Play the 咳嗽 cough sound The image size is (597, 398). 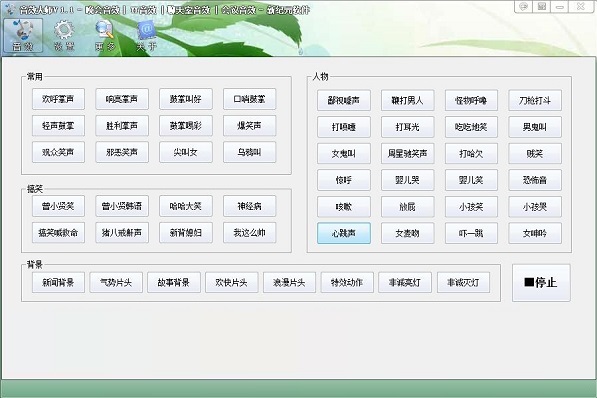coord(344,207)
